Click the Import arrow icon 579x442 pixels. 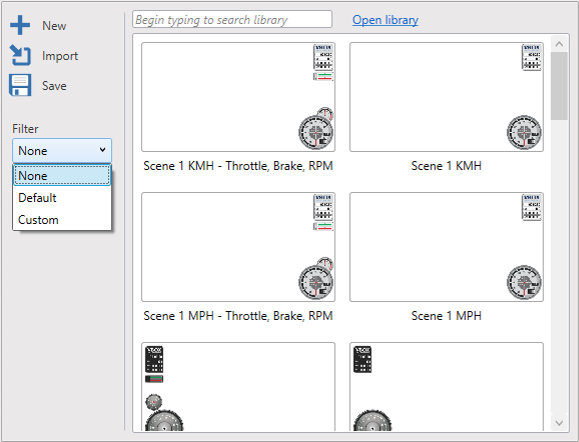click(20, 55)
